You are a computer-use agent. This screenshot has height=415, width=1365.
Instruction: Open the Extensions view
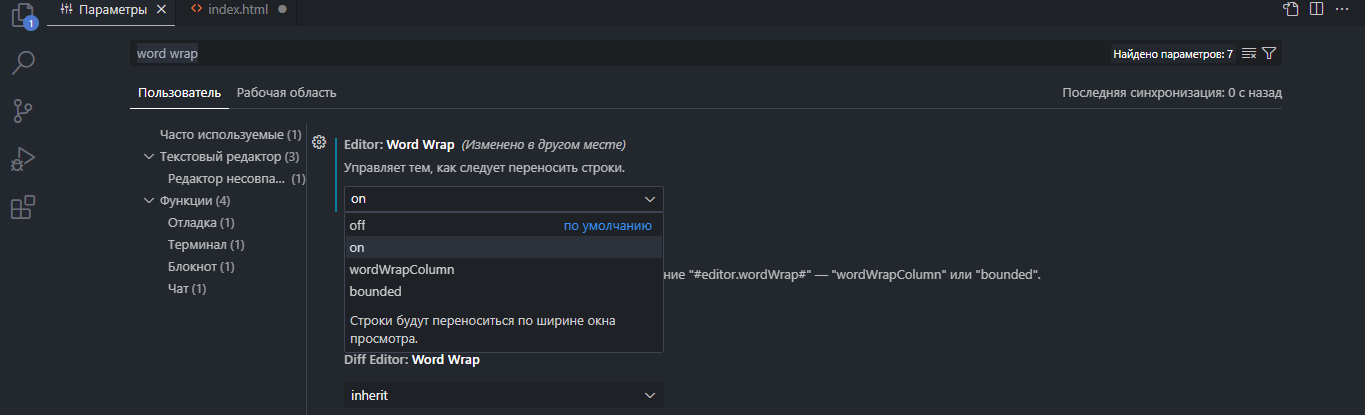point(22,207)
